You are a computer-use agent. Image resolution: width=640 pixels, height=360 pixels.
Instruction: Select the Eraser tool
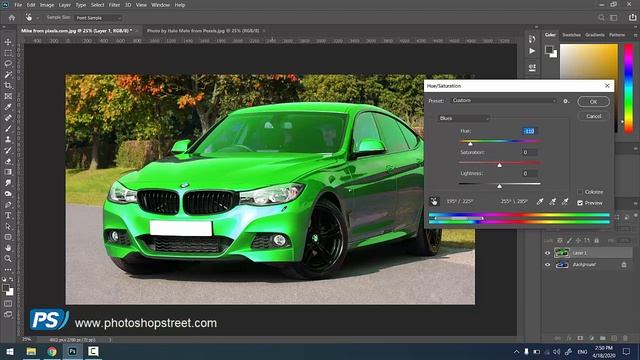pos(8,161)
